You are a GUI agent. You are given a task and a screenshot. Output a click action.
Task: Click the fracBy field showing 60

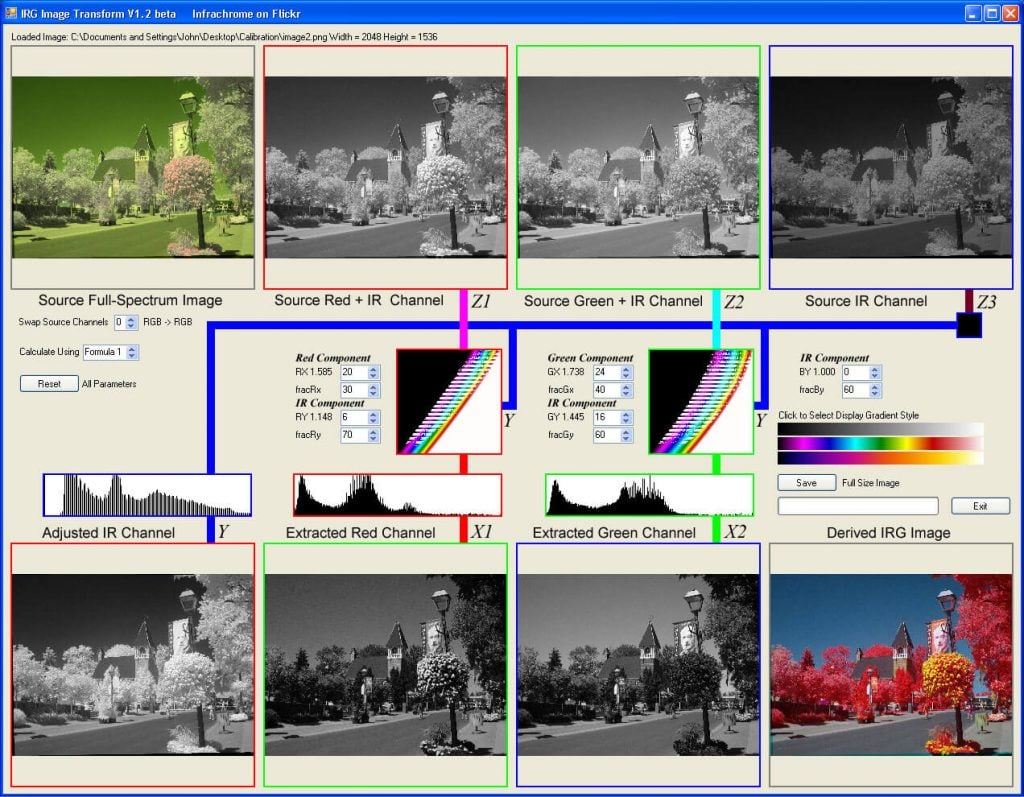click(x=855, y=390)
